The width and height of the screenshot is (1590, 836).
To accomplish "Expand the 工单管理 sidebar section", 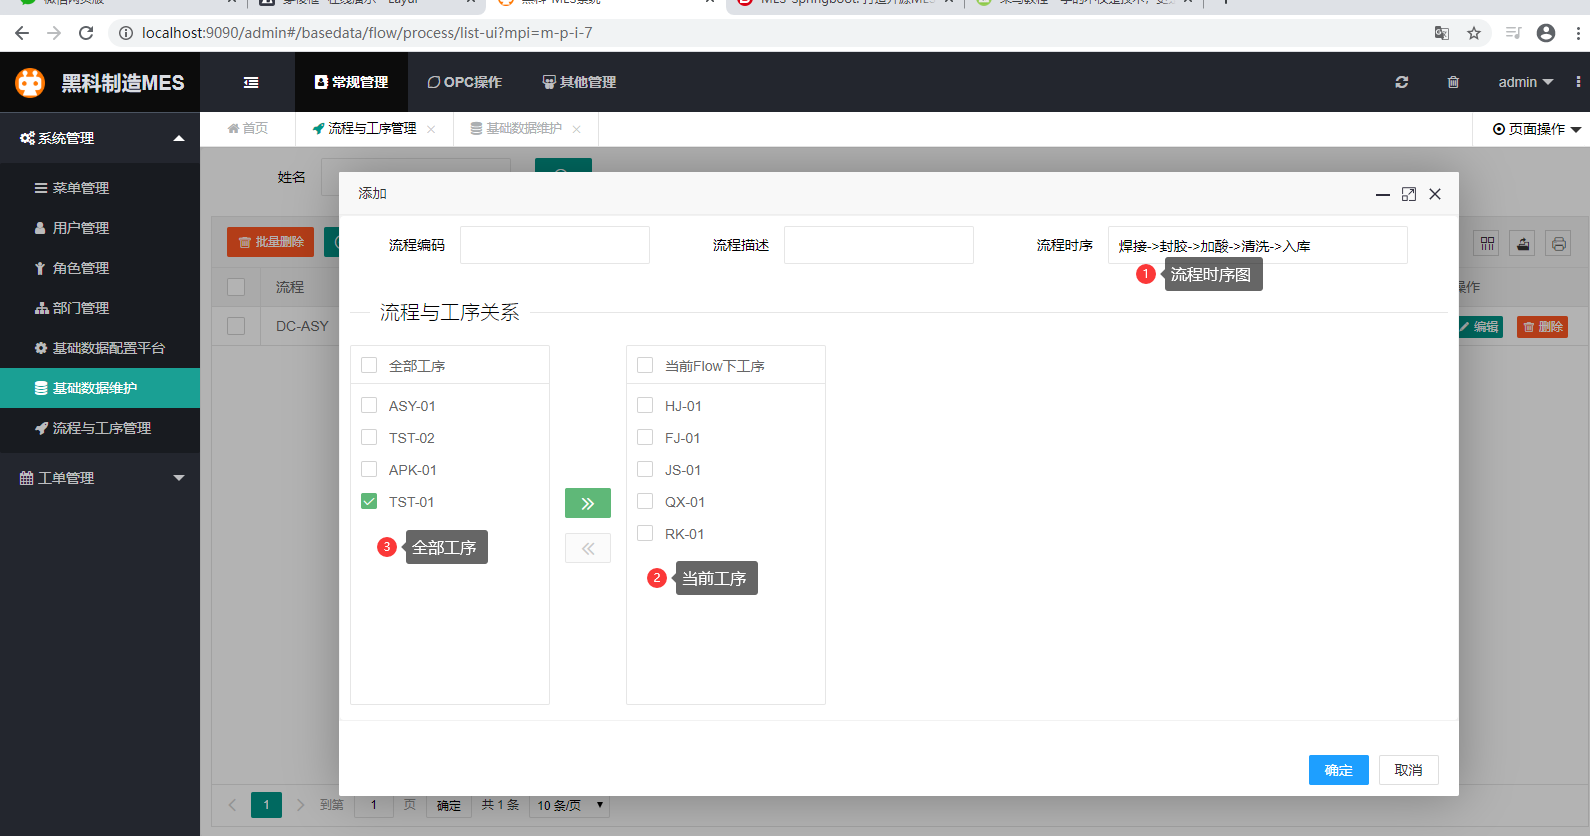I will (x=100, y=478).
